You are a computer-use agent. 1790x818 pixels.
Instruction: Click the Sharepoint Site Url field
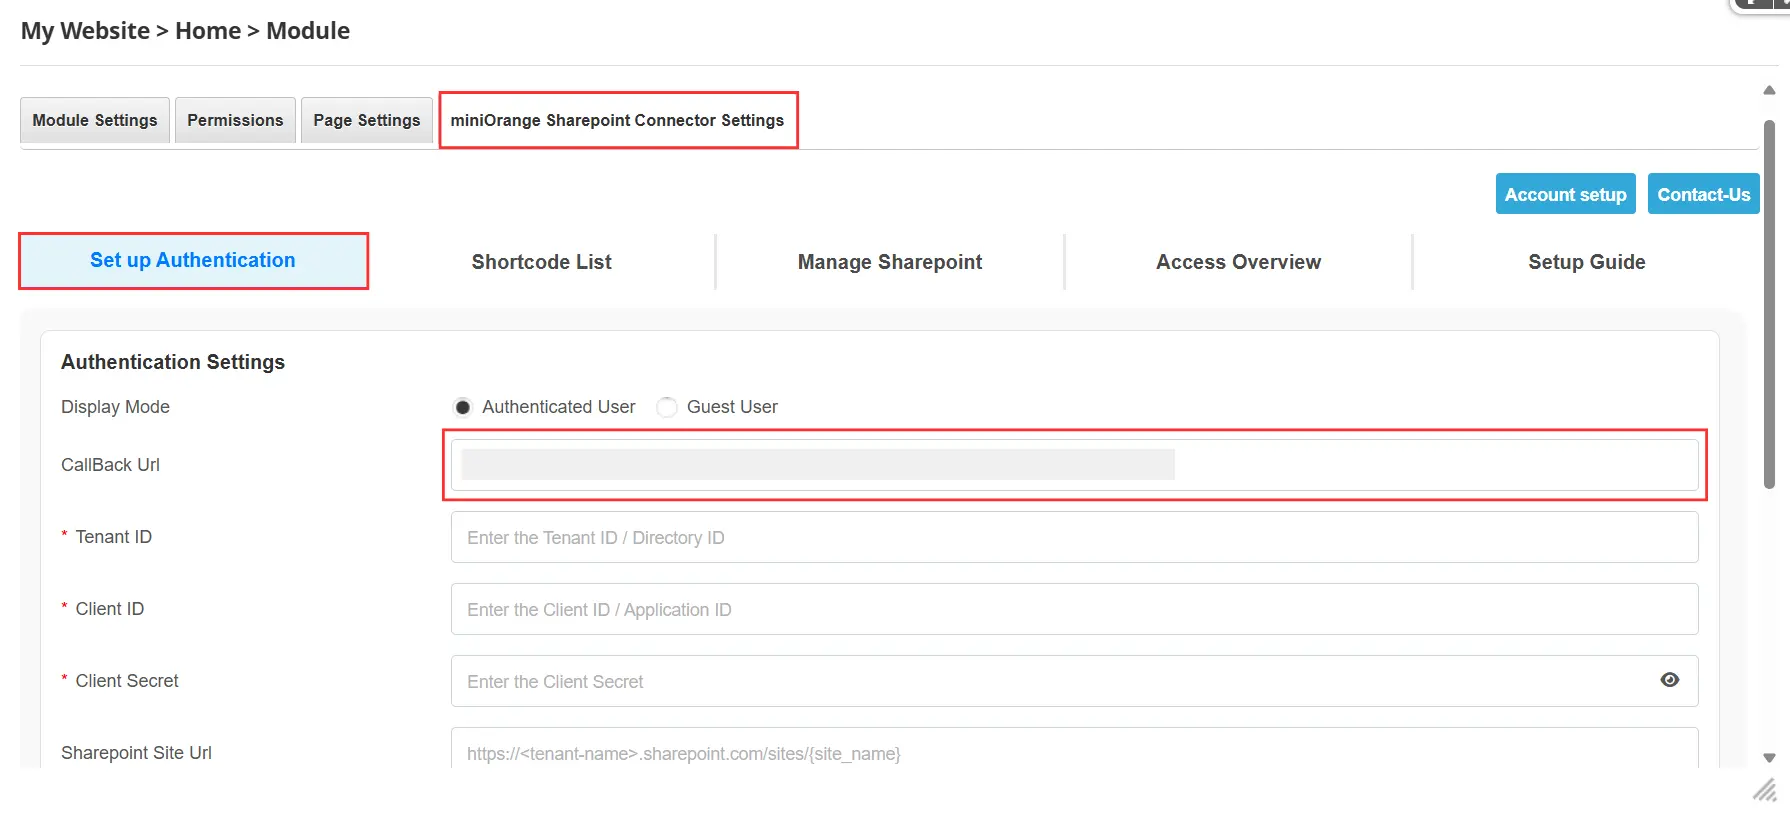click(1075, 748)
